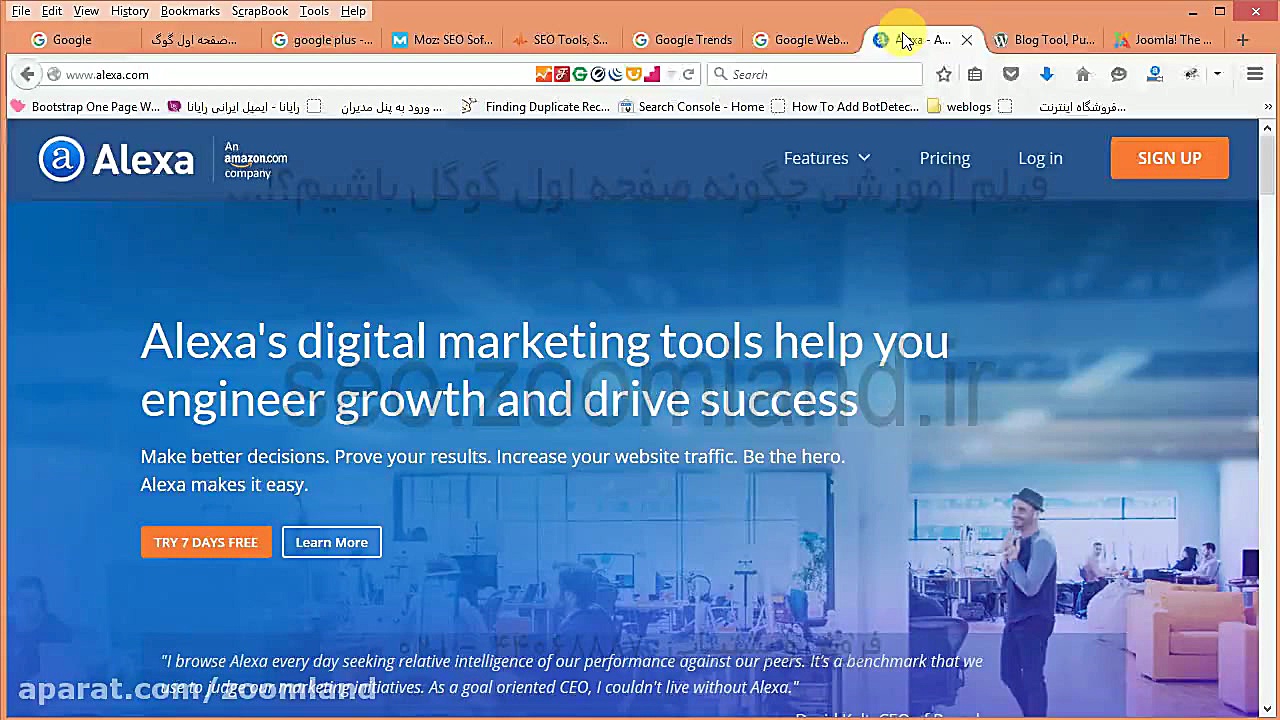Switch to the SEO Tools tab
This screenshot has width=1280, height=720.
[x=562, y=40]
